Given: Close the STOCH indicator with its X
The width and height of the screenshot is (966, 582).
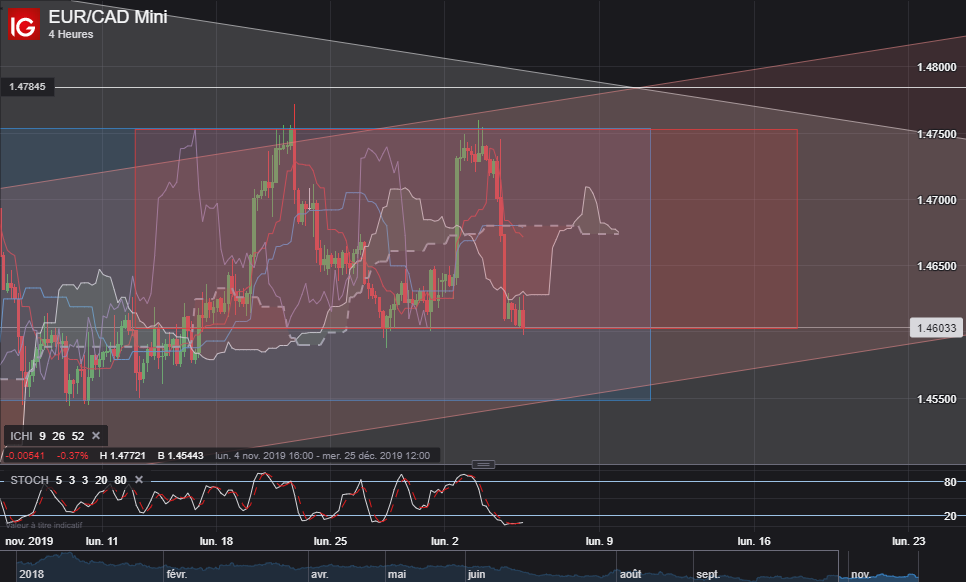Looking at the screenshot, I should coord(139,480).
